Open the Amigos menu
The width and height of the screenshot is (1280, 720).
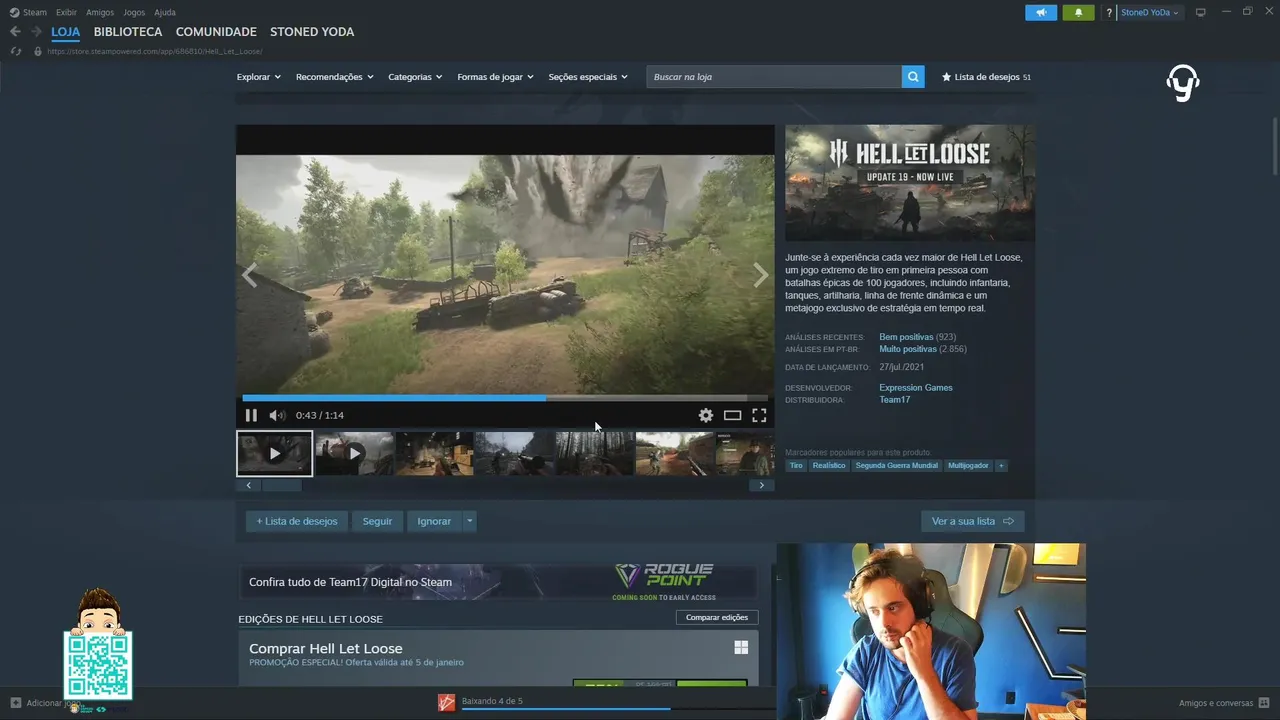[100, 12]
